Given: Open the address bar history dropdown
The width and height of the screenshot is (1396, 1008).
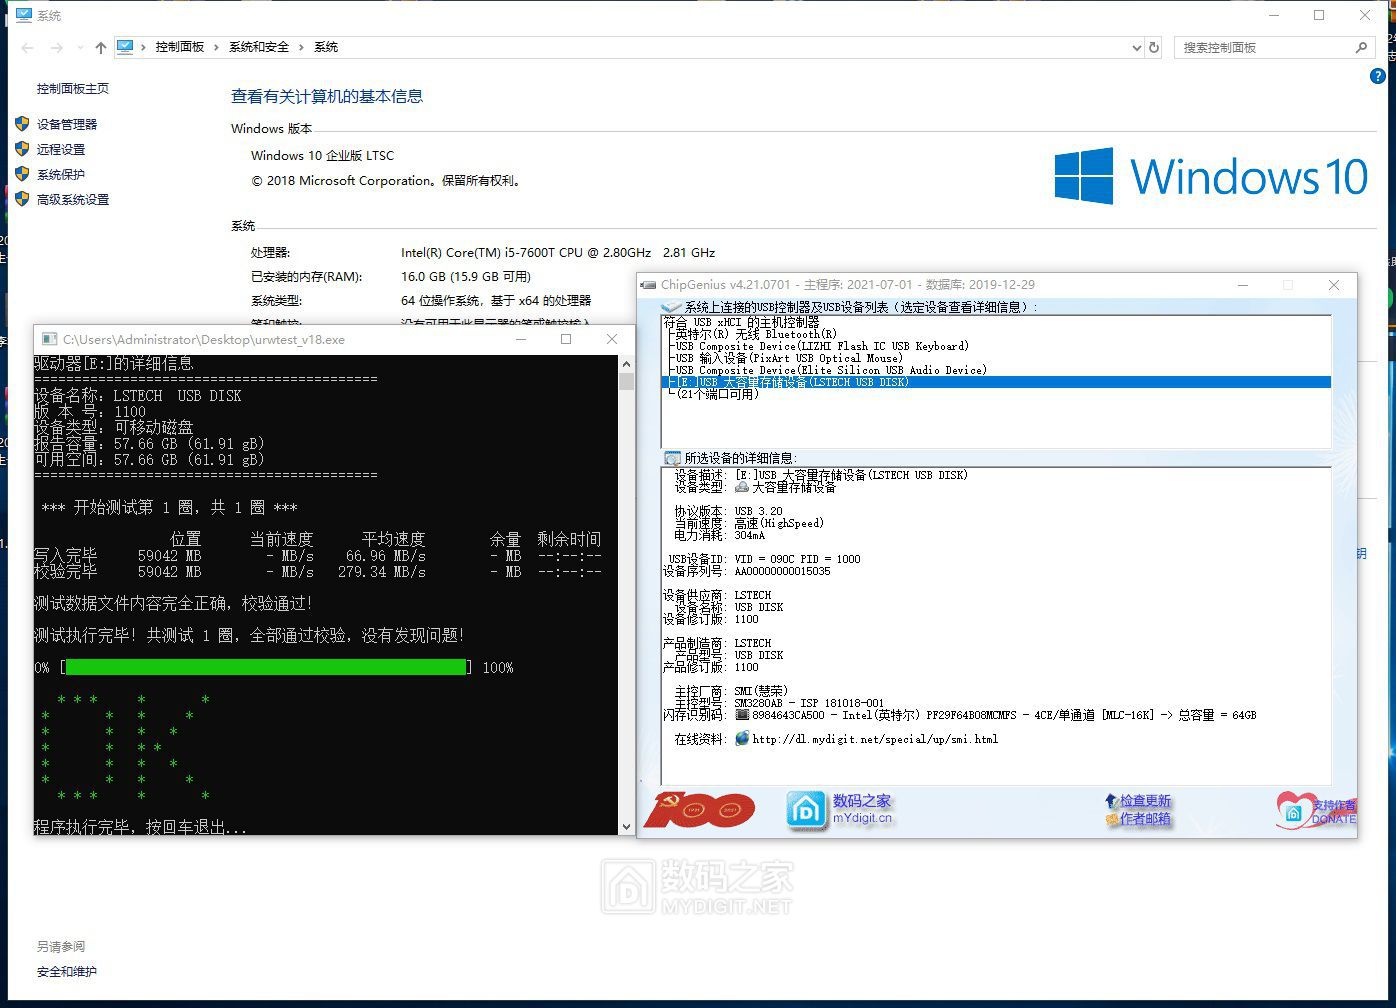Looking at the screenshot, I should tap(1136, 47).
